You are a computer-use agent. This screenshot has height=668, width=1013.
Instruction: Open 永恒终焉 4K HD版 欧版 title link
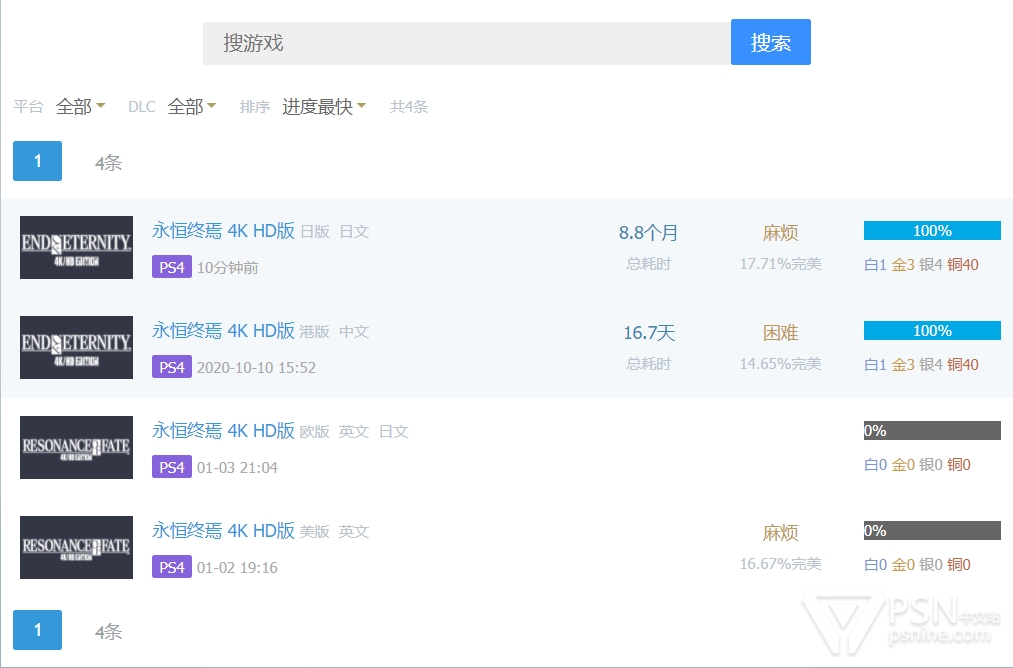(223, 431)
